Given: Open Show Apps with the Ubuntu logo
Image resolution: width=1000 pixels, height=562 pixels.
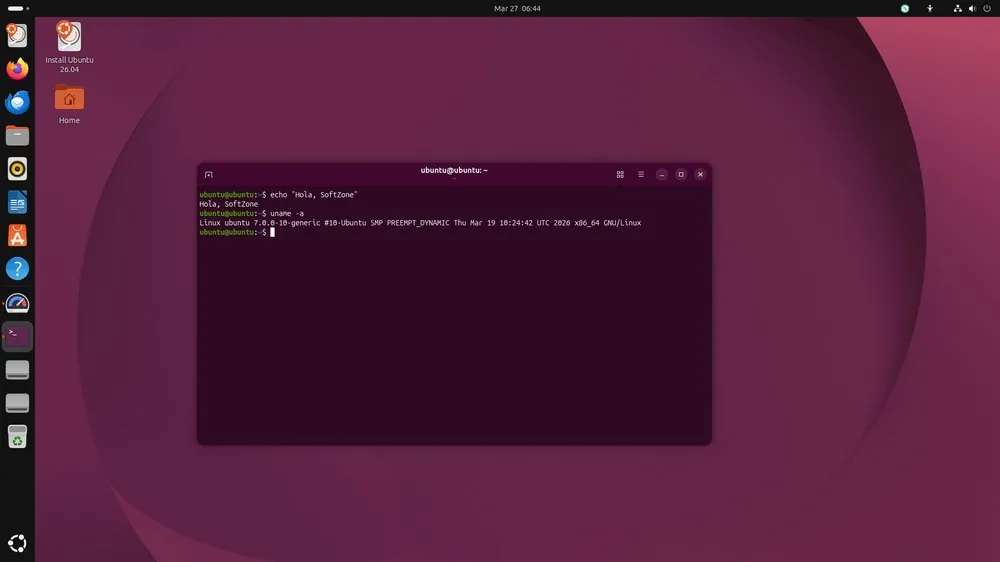Looking at the screenshot, I should [x=17, y=544].
